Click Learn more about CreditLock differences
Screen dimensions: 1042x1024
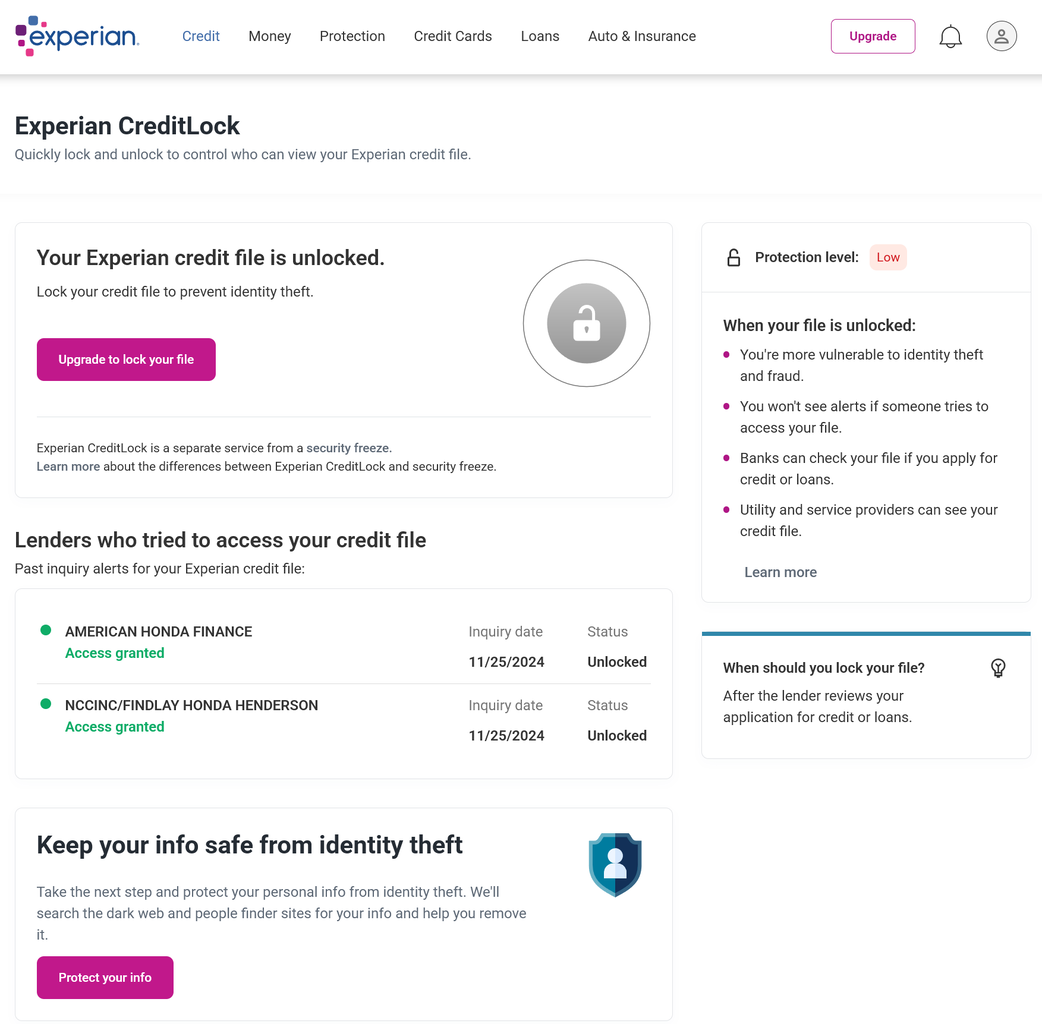pyautogui.click(x=68, y=466)
